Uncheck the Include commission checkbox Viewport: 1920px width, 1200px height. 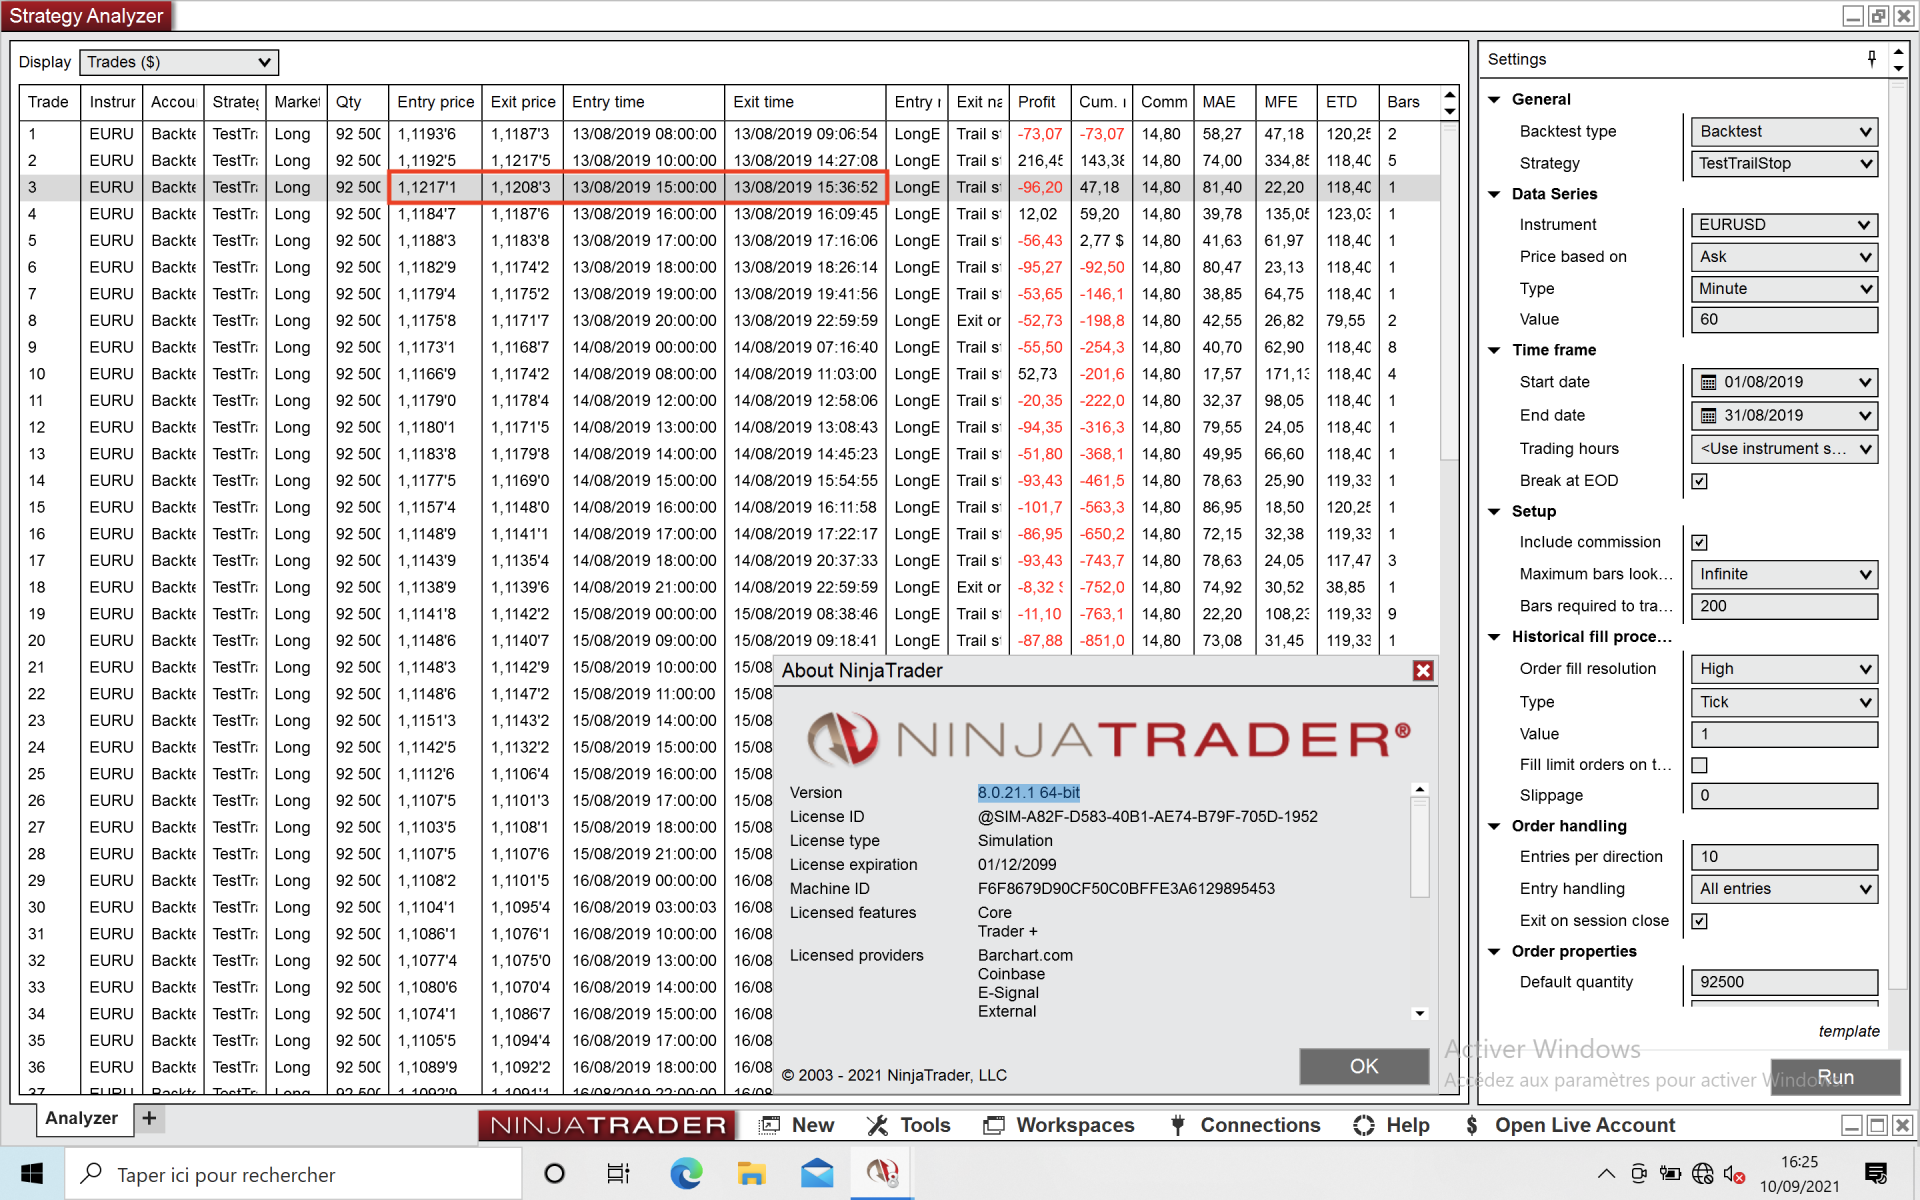(x=1699, y=542)
